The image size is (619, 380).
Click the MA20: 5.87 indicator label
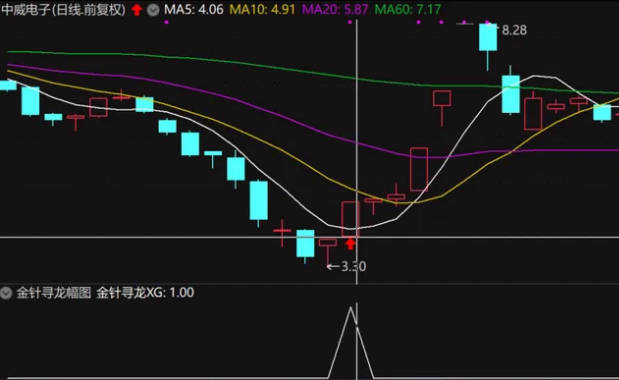[x=335, y=9]
